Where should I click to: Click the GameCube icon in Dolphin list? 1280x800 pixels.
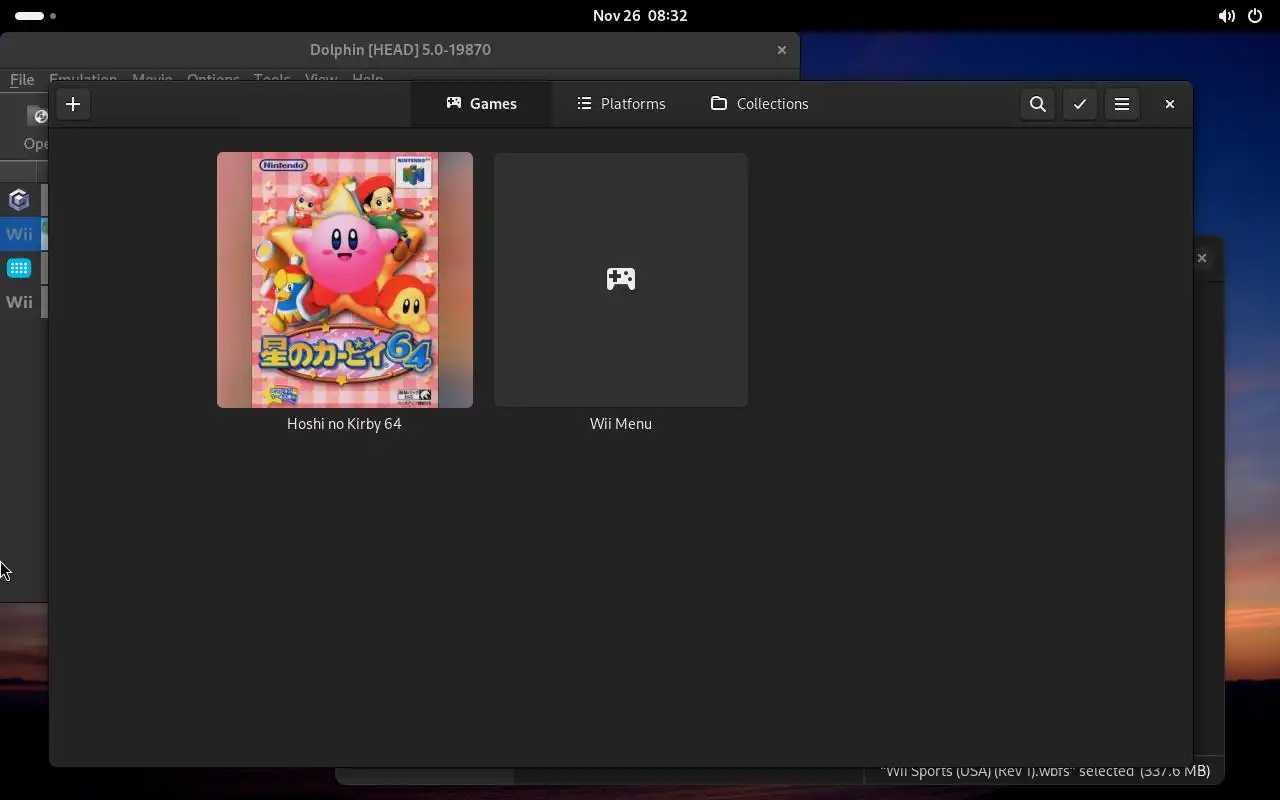[x=19, y=200]
